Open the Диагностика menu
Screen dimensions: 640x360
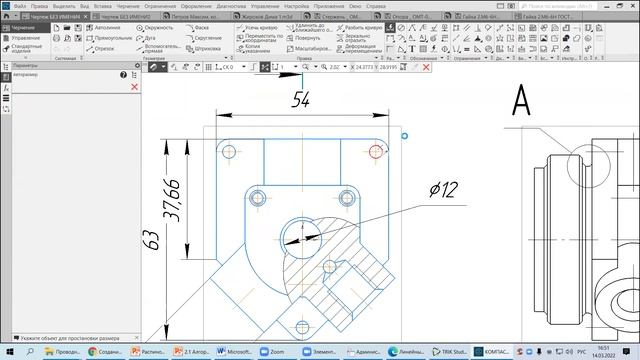(231, 6)
